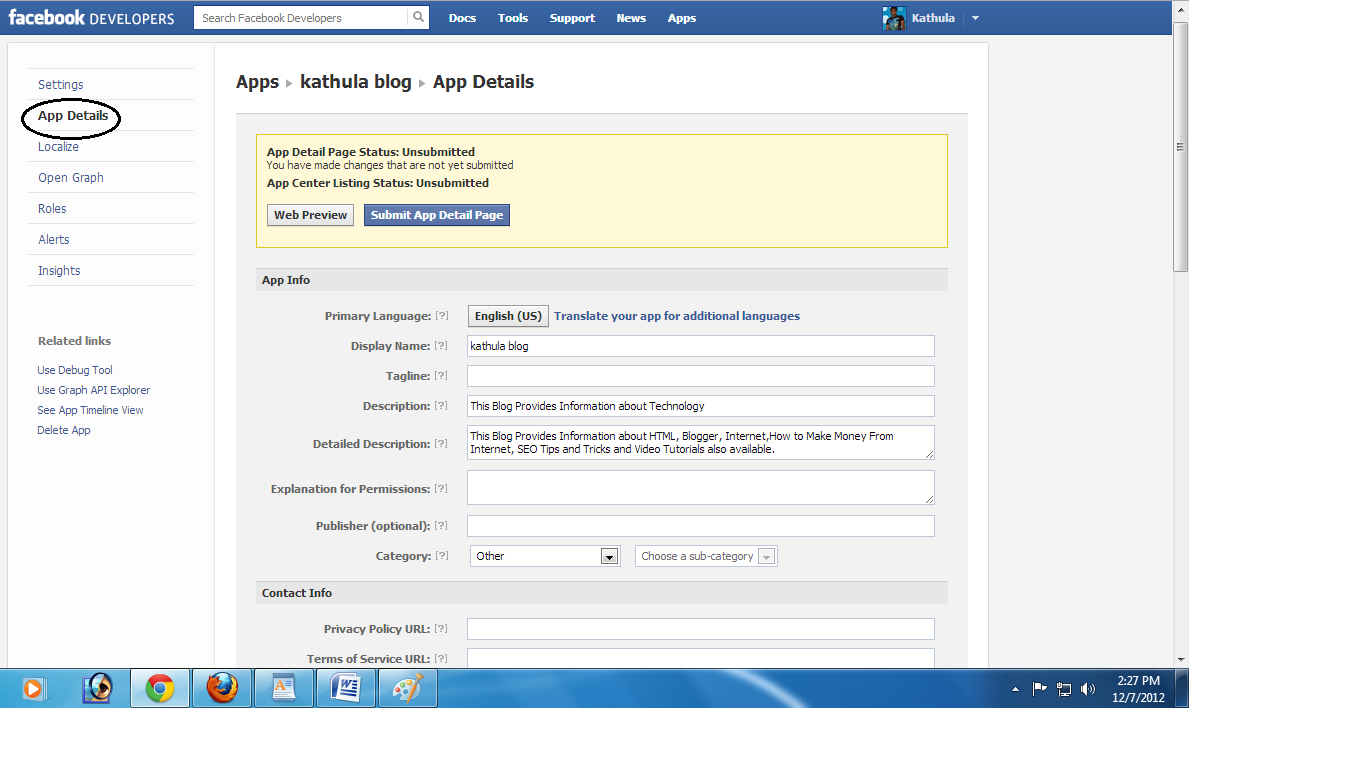Image resolution: width=1366 pixels, height=768 pixels.
Task: Launch Paint from the taskbar
Action: click(x=406, y=688)
